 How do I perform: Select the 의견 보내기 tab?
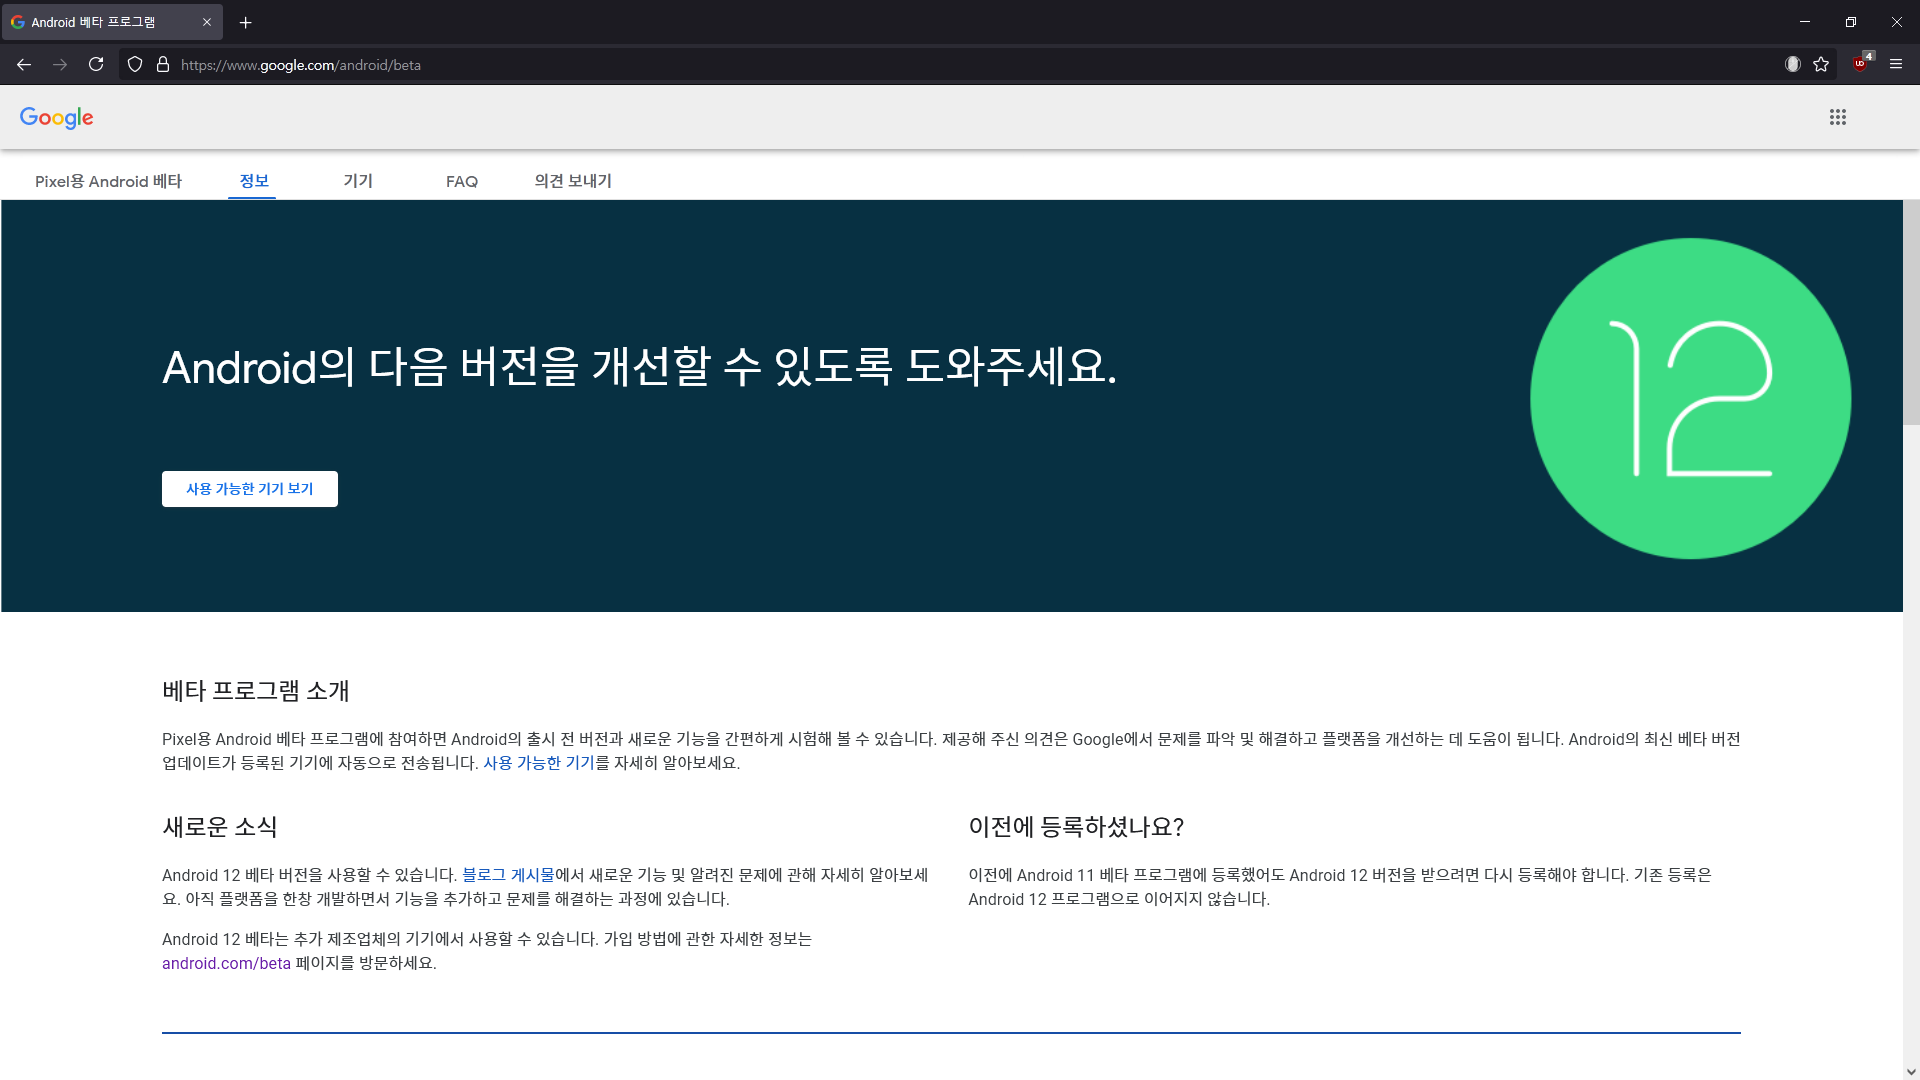click(573, 181)
